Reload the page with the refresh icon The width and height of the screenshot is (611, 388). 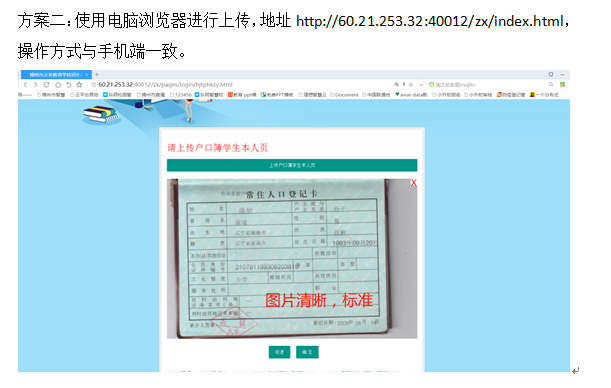46,85
